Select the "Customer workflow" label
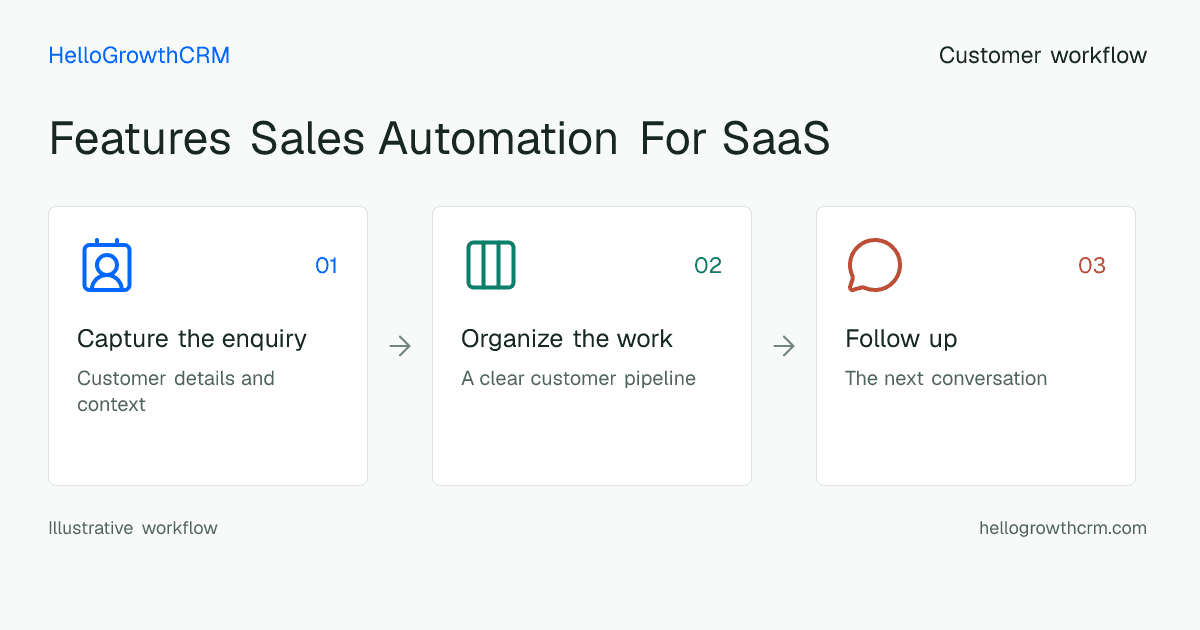The height and width of the screenshot is (630, 1200). tap(1043, 56)
